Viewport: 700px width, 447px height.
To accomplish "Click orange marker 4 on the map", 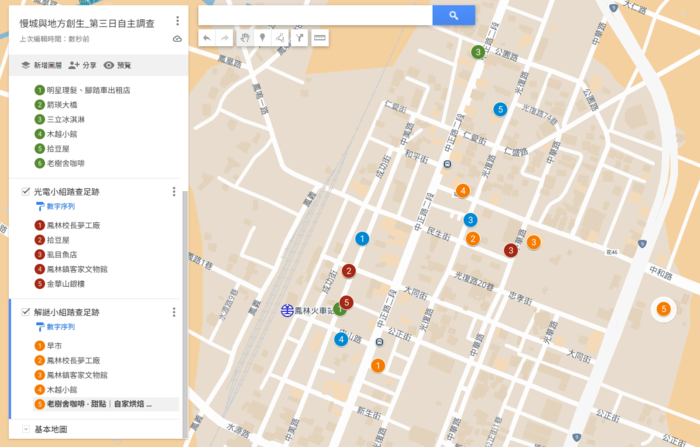I will pos(463,191).
